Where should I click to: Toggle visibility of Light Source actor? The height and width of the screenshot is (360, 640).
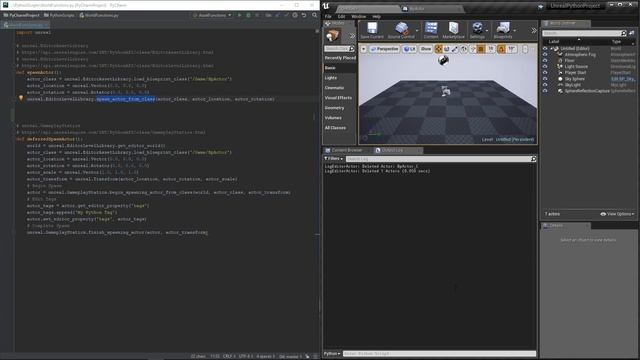pos(545,67)
